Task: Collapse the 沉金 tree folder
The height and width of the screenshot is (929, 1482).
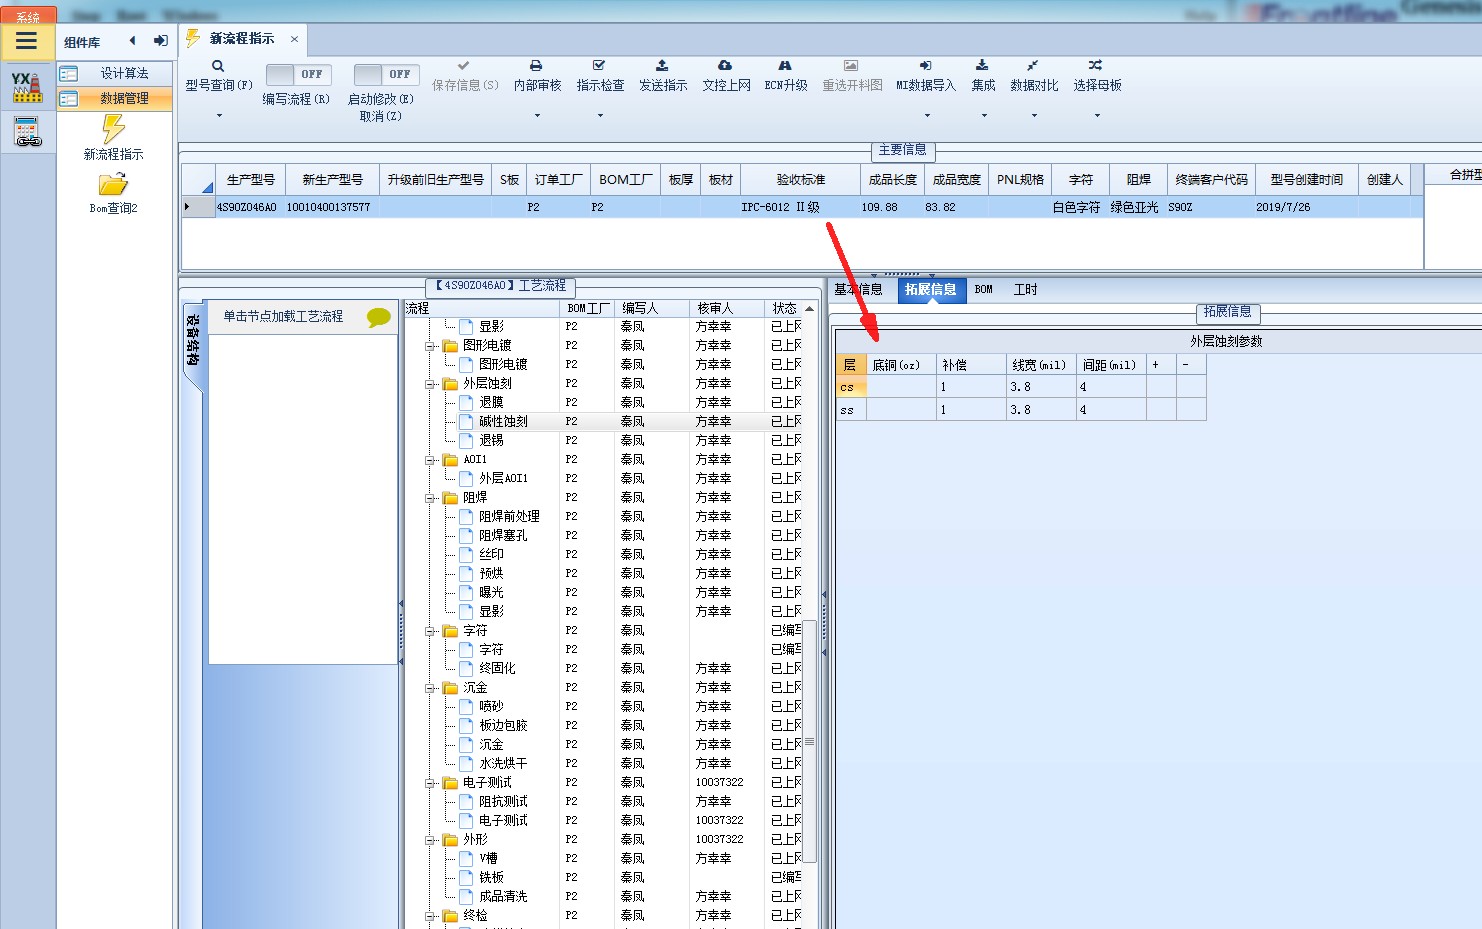Action: tap(430, 688)
